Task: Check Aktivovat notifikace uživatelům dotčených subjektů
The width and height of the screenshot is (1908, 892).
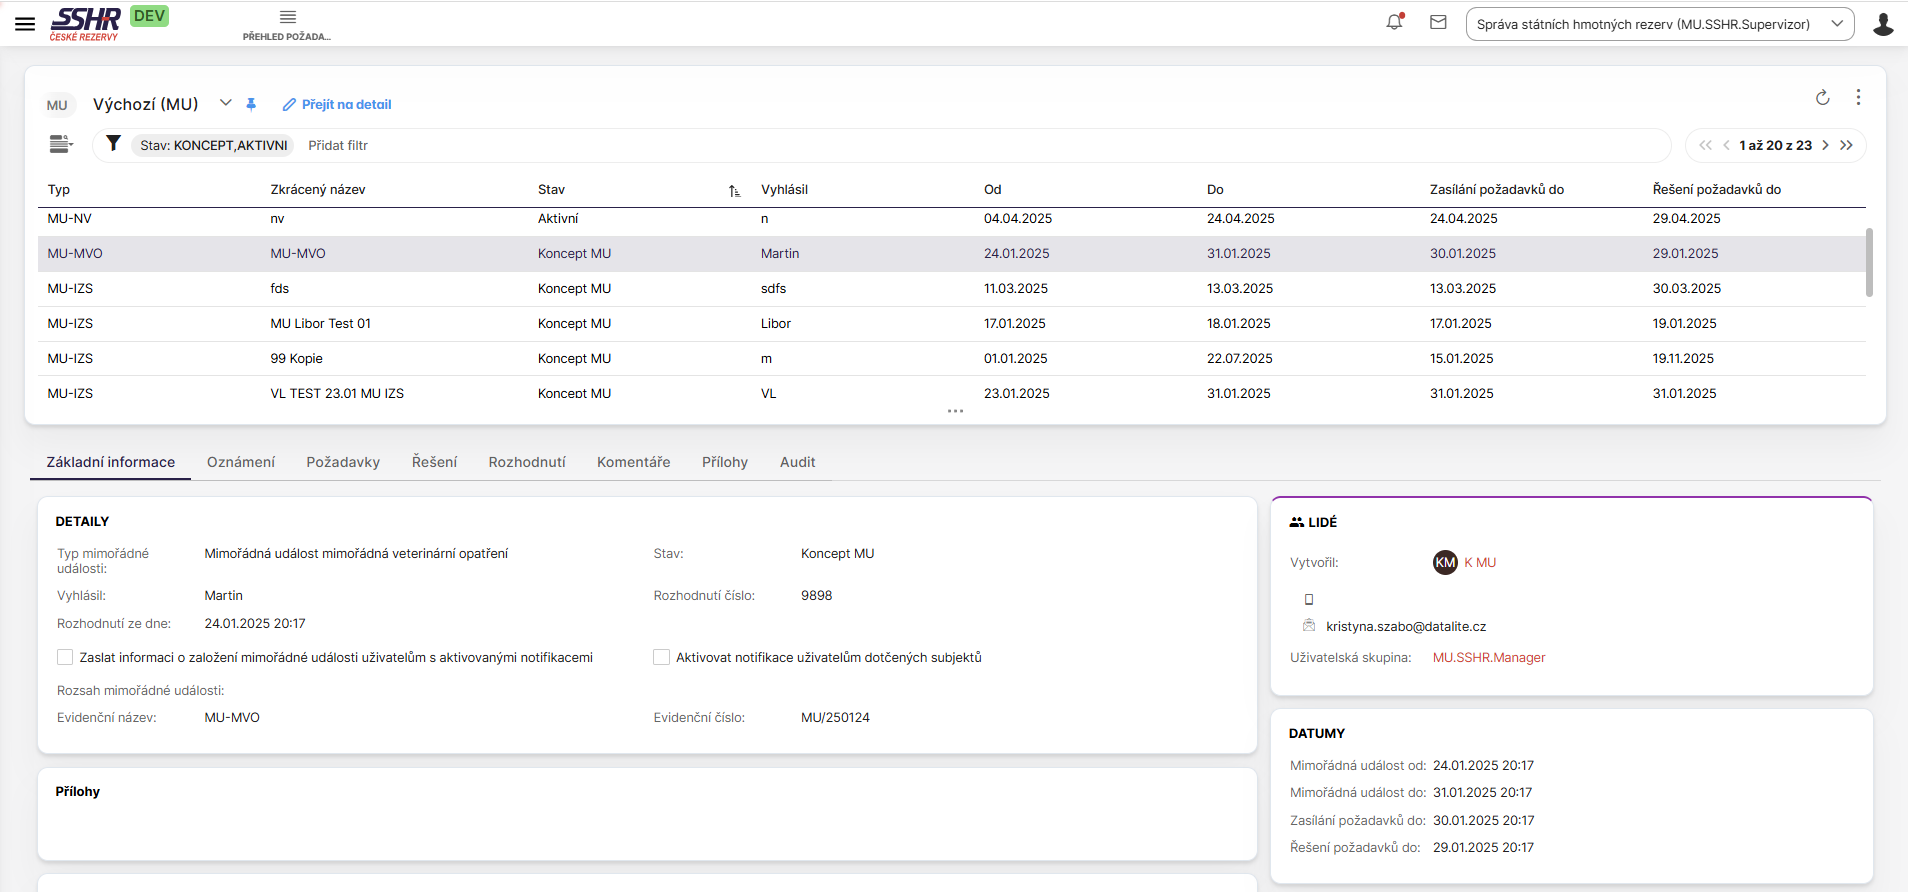Action: tap(661, 657)
